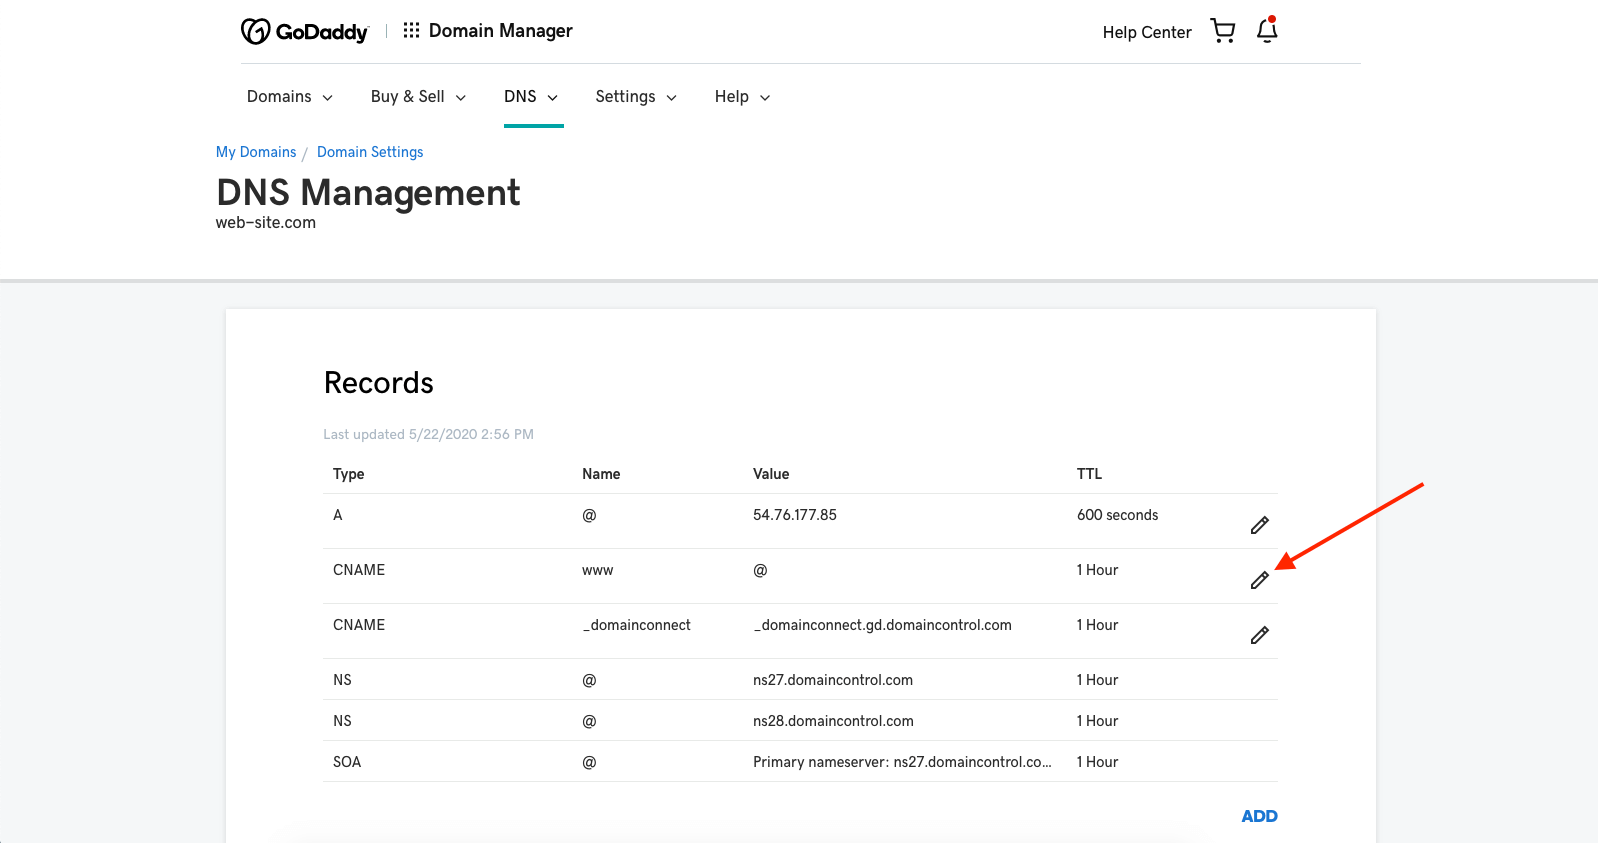Screen dimensions: 1598x843
Task: Click the GoDaddy logo
Action: pyautogui.click(x=304, y=32)
